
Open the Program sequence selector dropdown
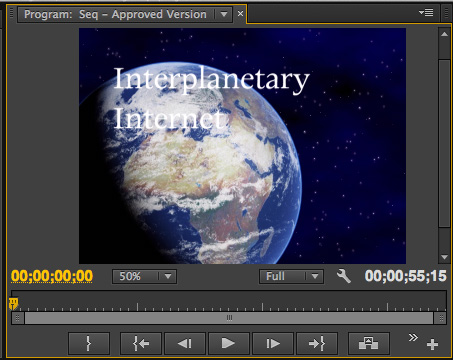tap(224, 14)
